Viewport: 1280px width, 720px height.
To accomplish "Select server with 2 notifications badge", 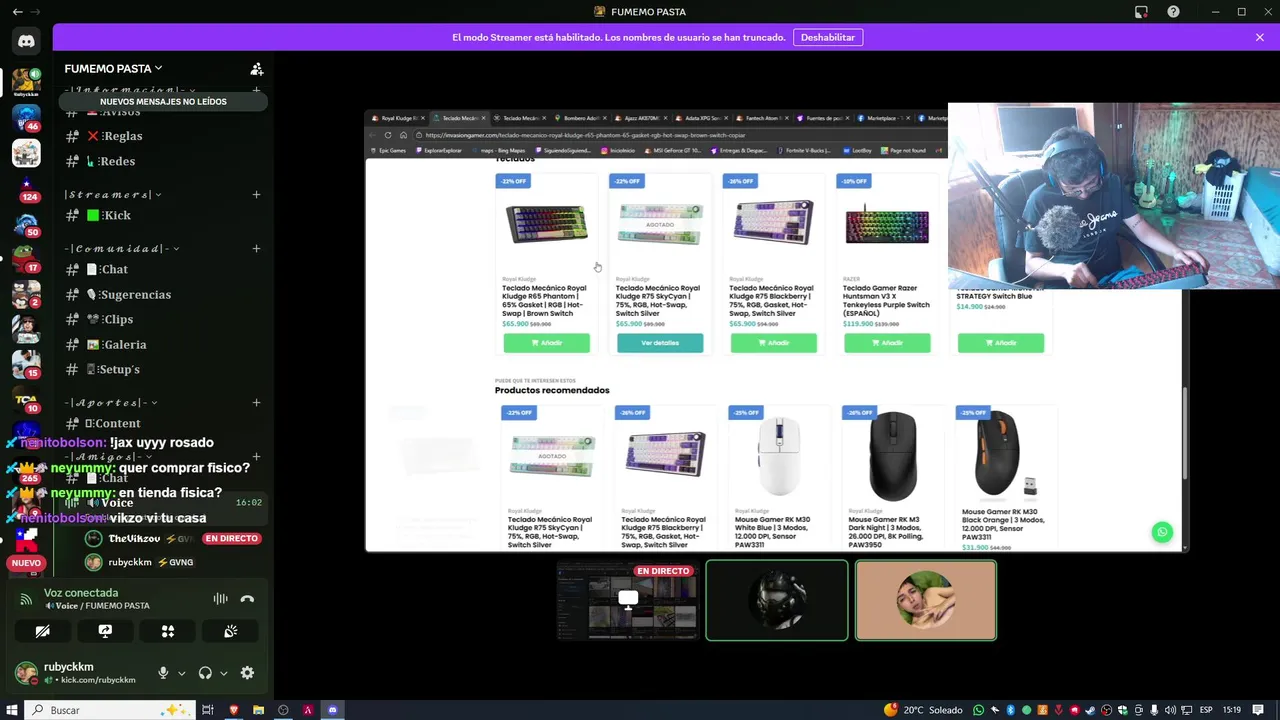I will (26, 294).
